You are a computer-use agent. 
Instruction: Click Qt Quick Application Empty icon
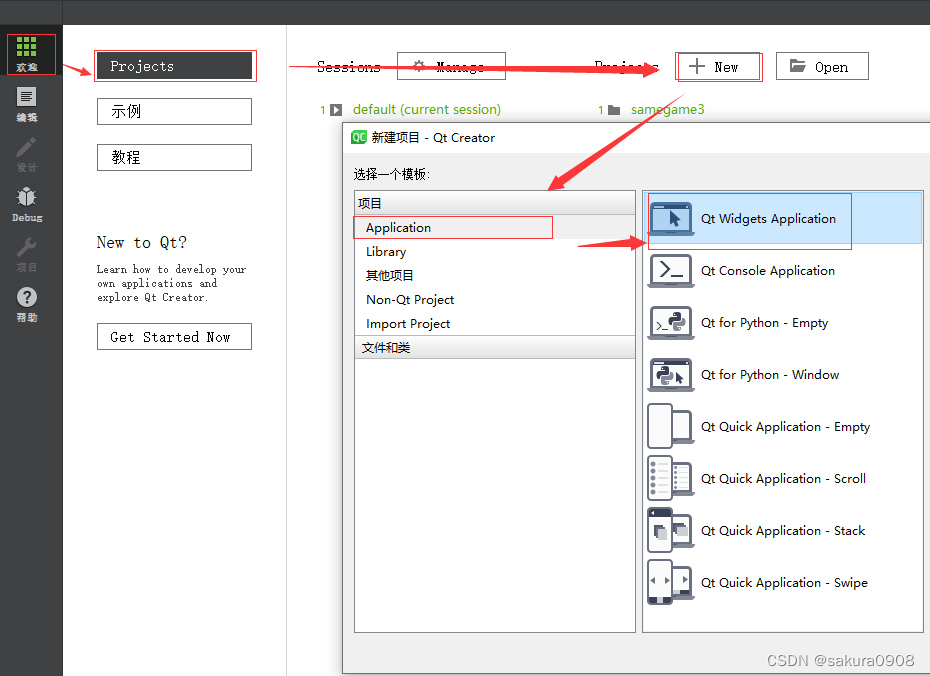click(671, 426)
